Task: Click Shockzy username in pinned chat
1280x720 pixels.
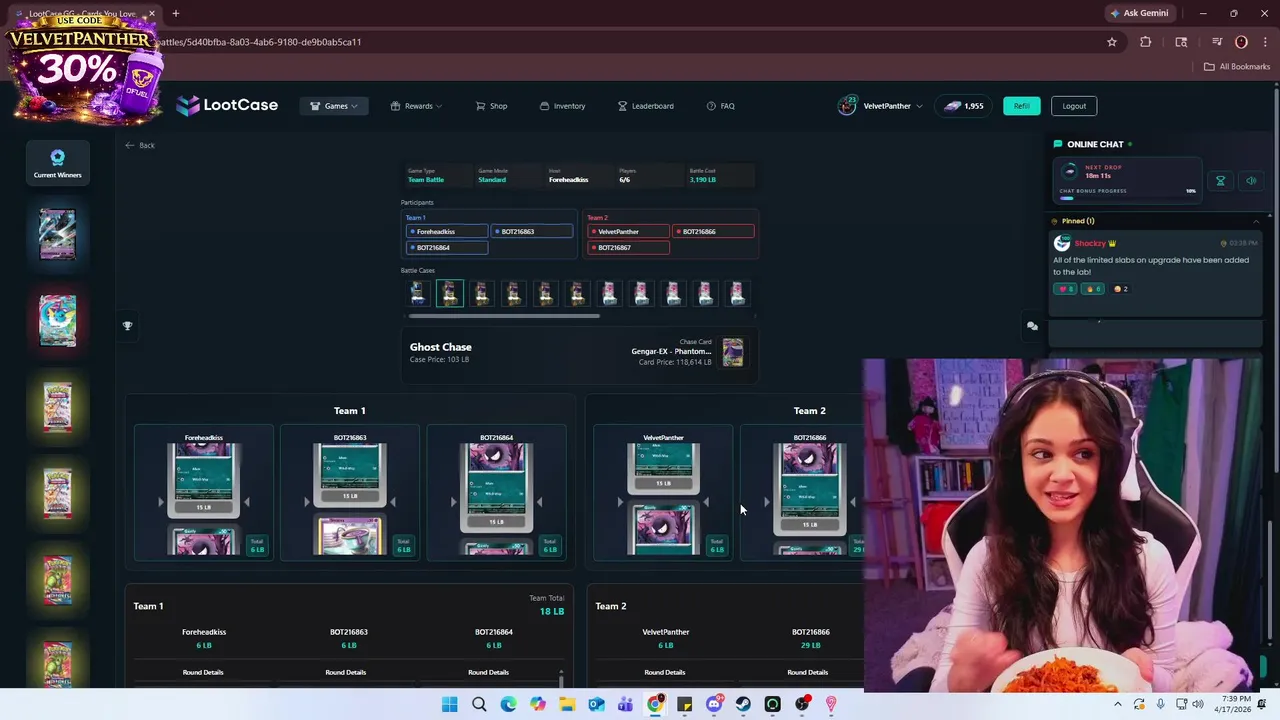Action: pyautogui.click(x=1090, y=243)
